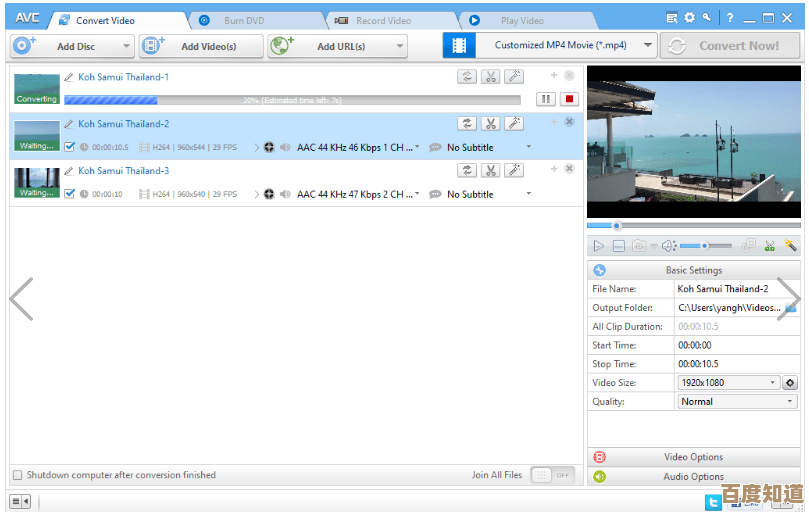Click the gear icon beside Video Size
Viewport: 809px width, 512px height.
(790, 383)
